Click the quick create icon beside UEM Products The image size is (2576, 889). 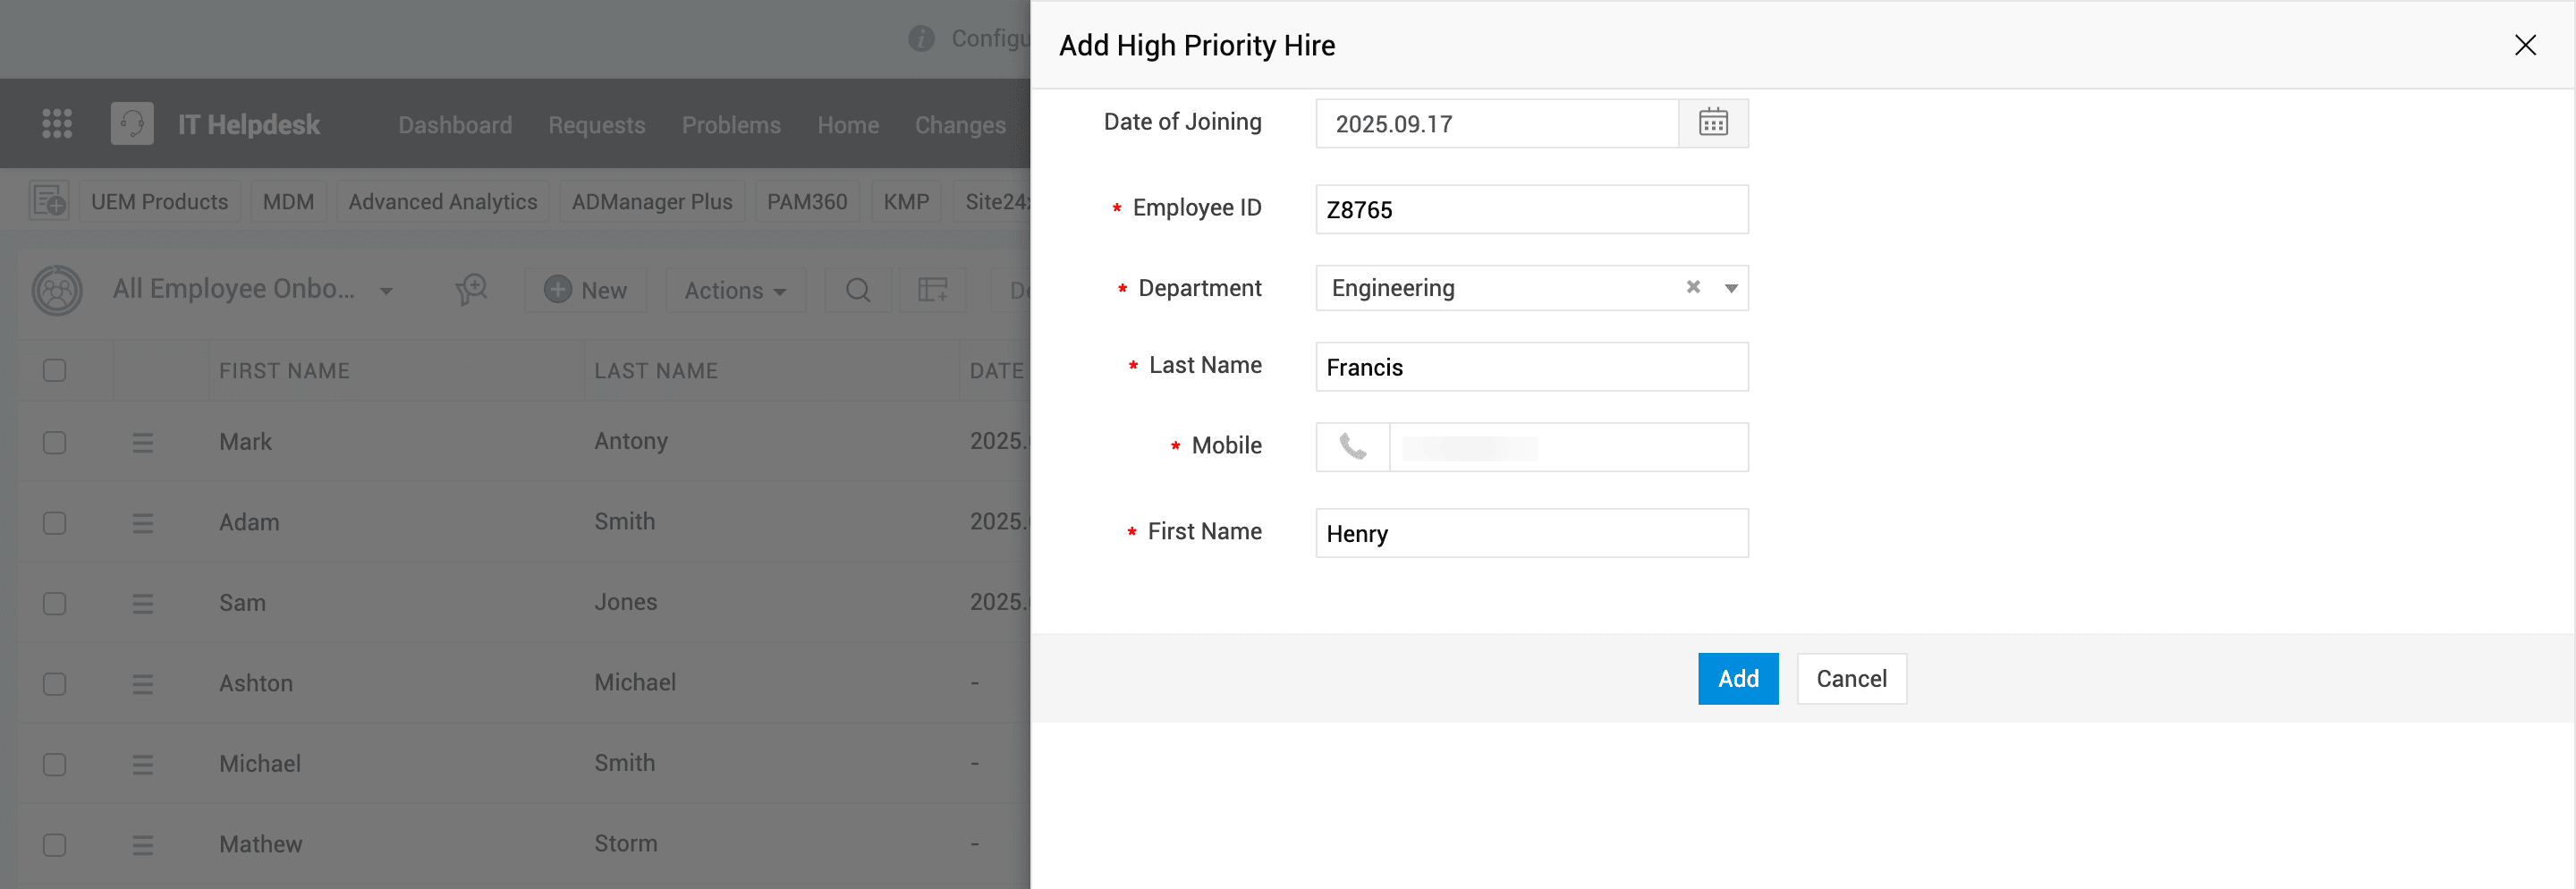point(49,201)
